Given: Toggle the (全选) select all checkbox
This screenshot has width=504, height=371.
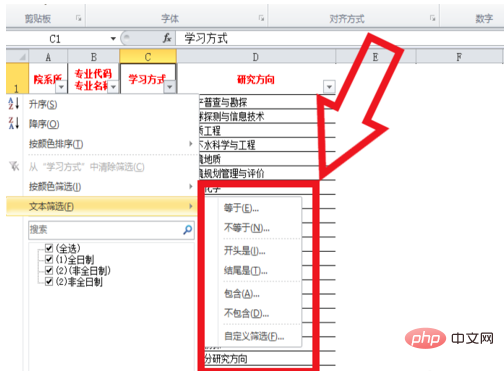Looking at the screenshot, I should click(x=49, y=248).
